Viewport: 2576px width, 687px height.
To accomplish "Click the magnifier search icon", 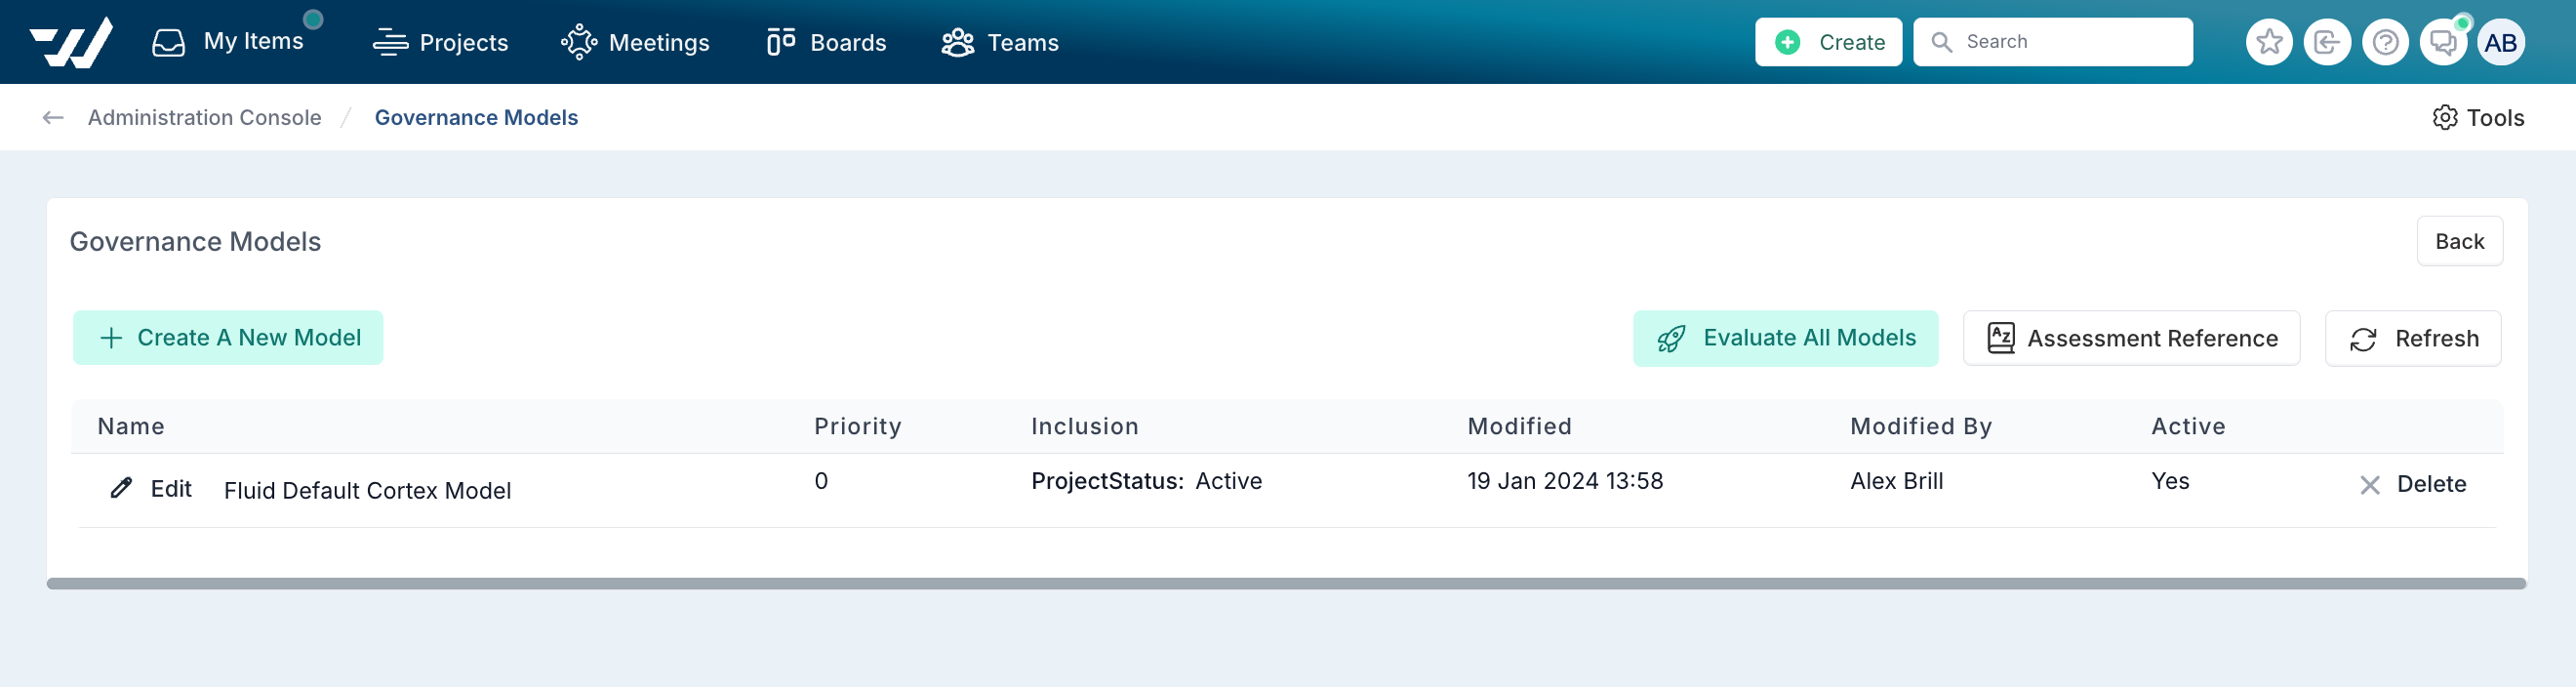I will click(1941, 42).
